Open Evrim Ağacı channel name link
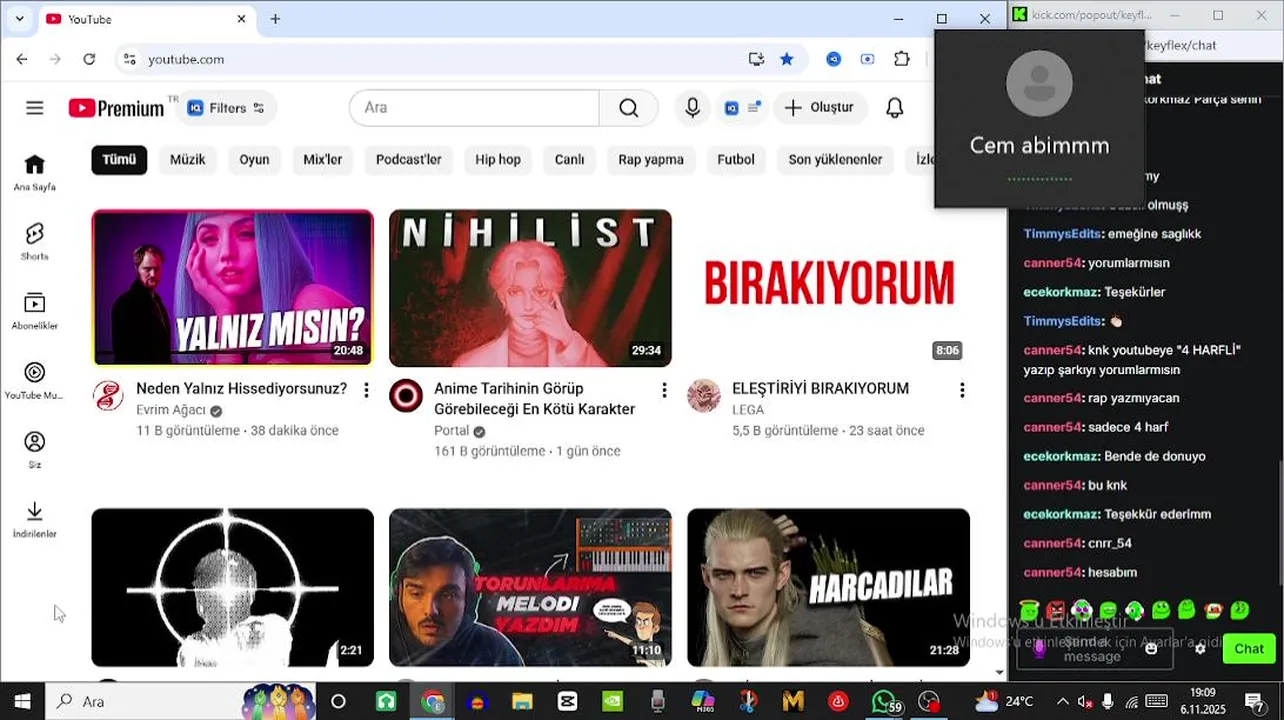Viewport: 1284px width, 720px height. click(x=171, y=410)
